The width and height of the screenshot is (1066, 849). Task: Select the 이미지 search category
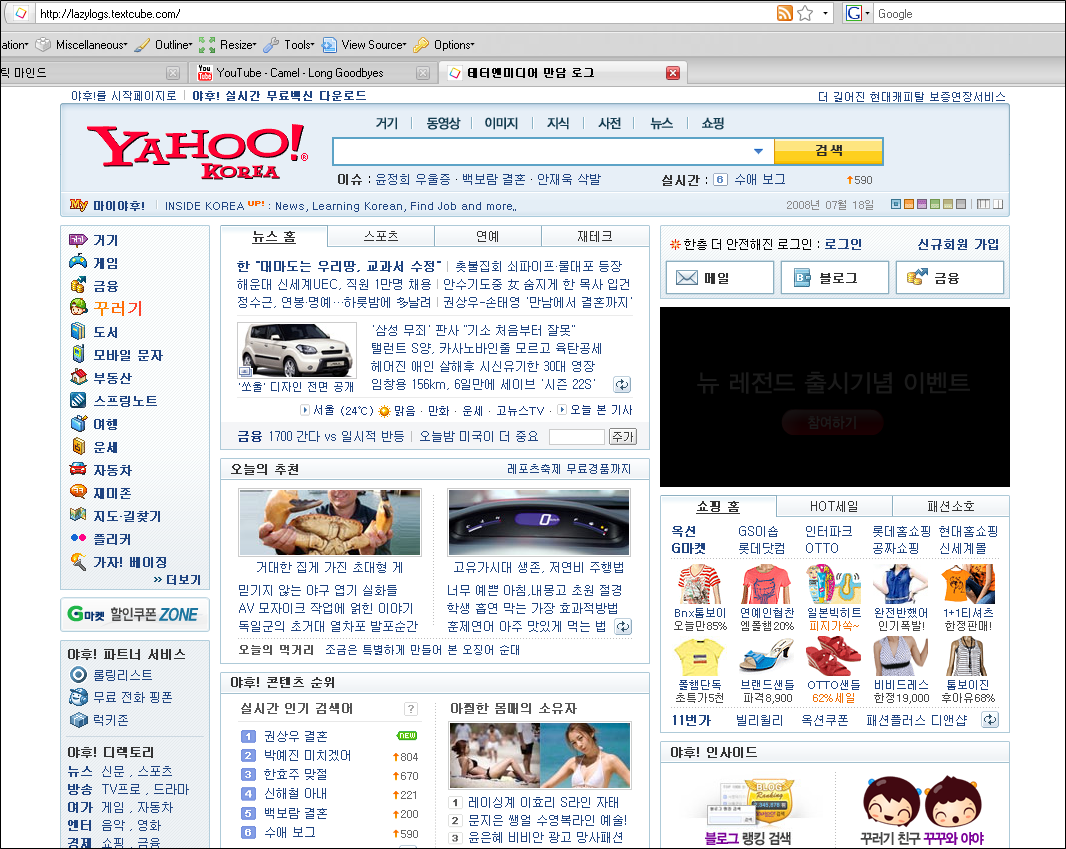click(501, 123)
